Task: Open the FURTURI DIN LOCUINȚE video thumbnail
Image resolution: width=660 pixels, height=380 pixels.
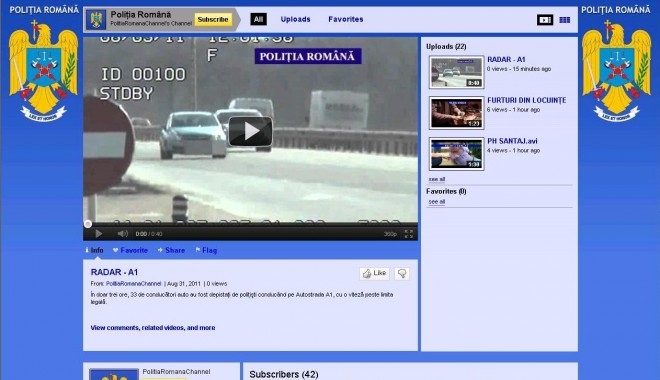Action: (457, 113)
